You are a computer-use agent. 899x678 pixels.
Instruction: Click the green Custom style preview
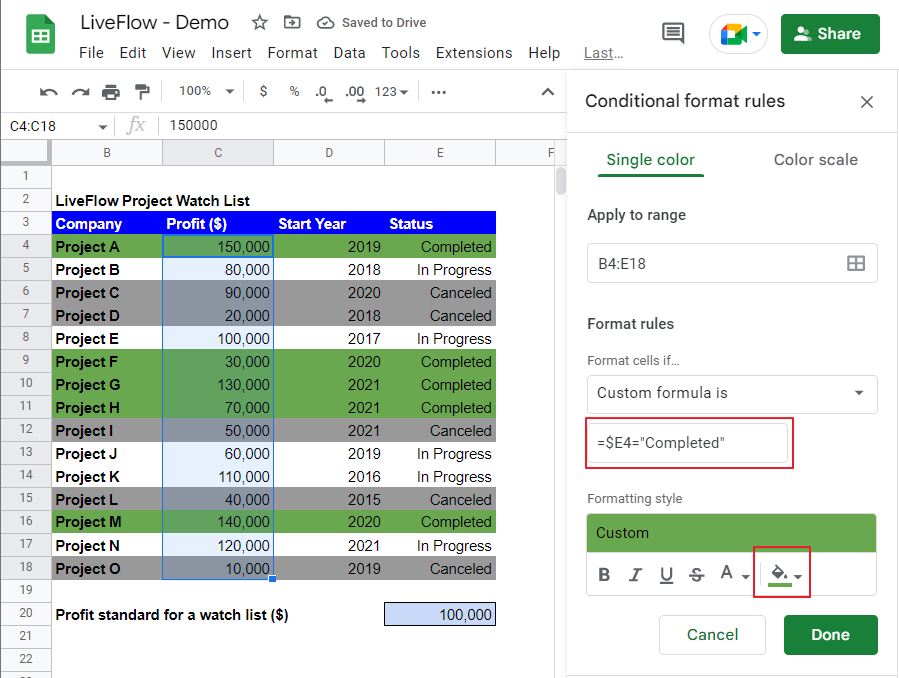coord(731,533)
